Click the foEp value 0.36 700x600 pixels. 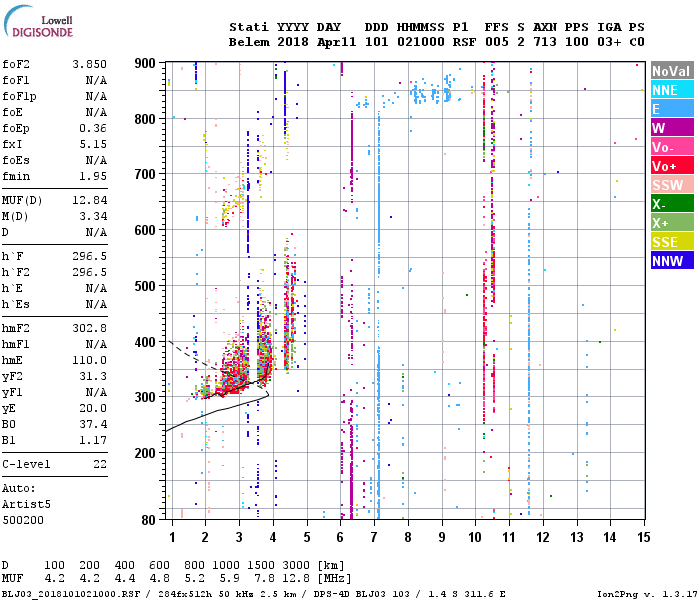(x=93, y=129)
